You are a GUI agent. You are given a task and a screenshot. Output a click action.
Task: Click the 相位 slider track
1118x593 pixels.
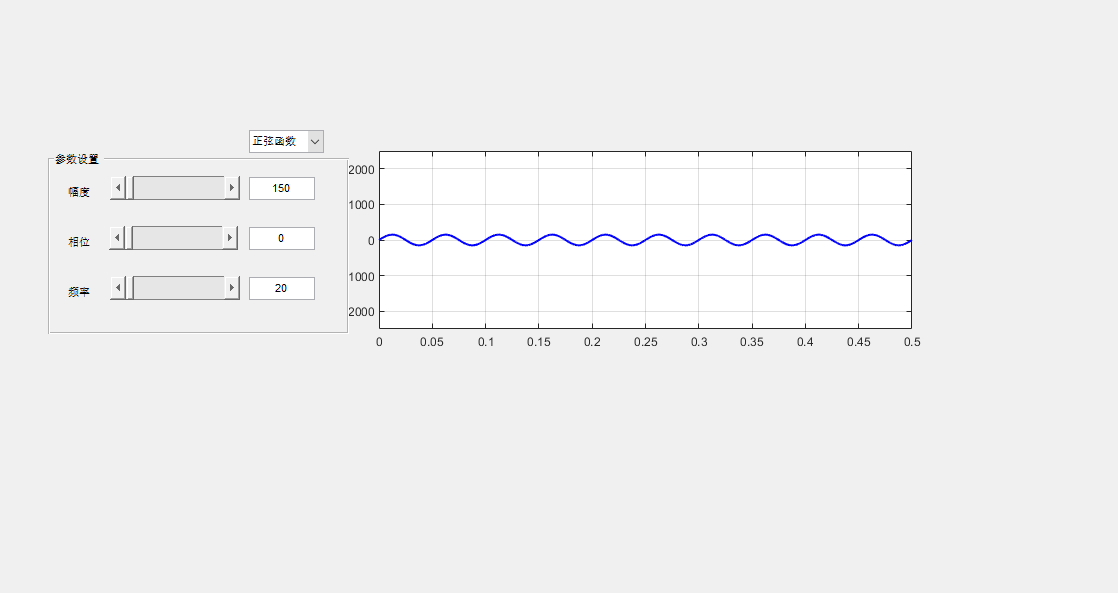tap(177, 238)
